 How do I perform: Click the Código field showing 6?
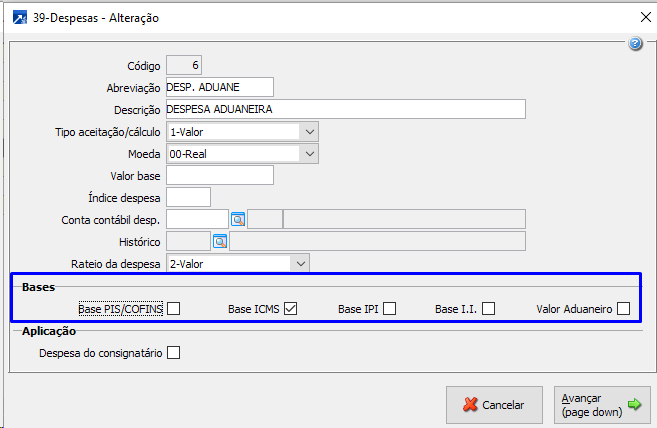coord(184,65)
